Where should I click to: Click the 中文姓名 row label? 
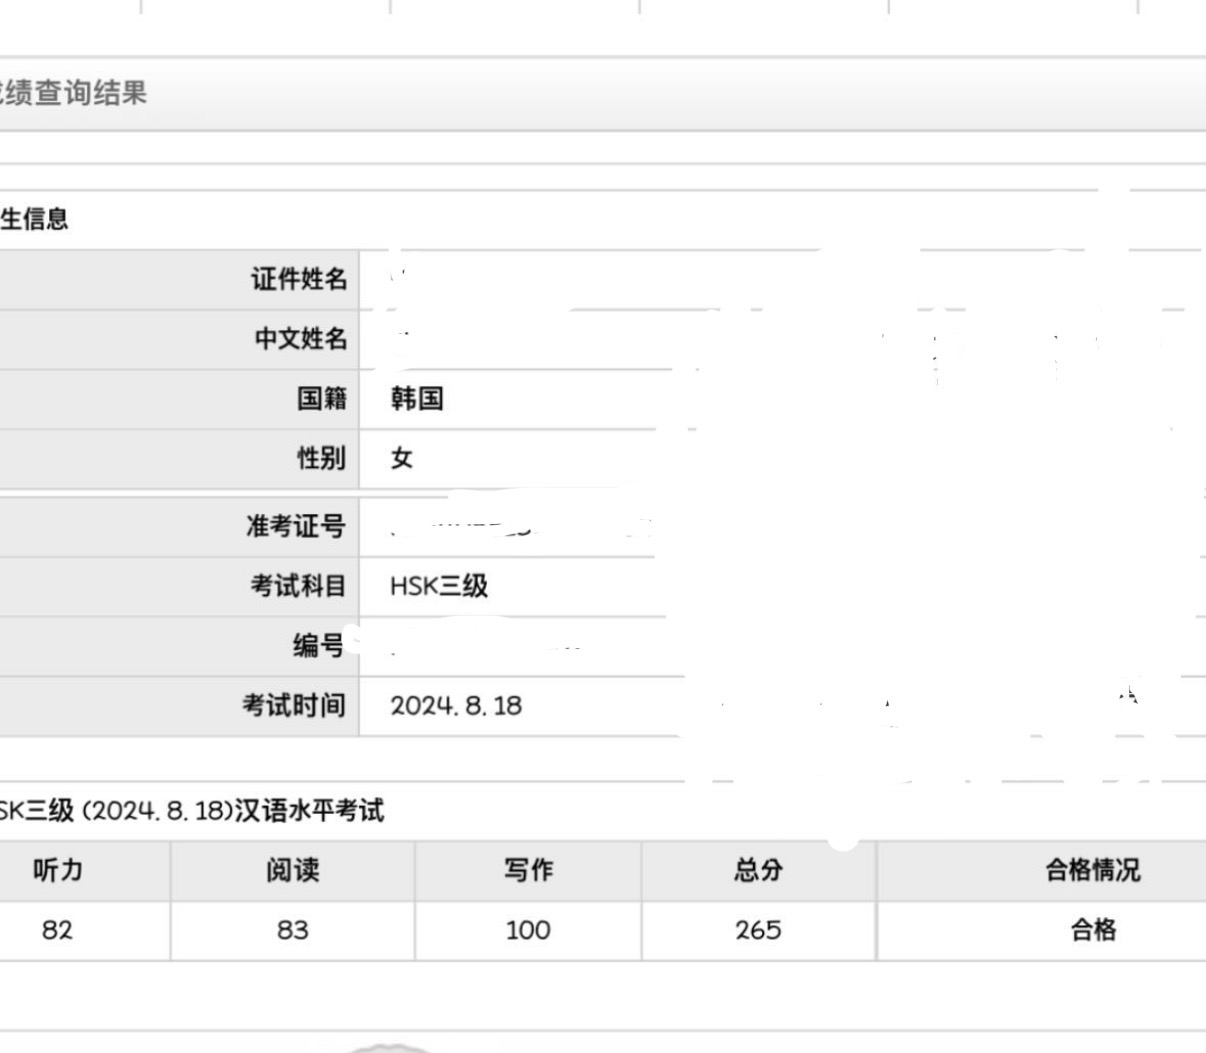300,339
